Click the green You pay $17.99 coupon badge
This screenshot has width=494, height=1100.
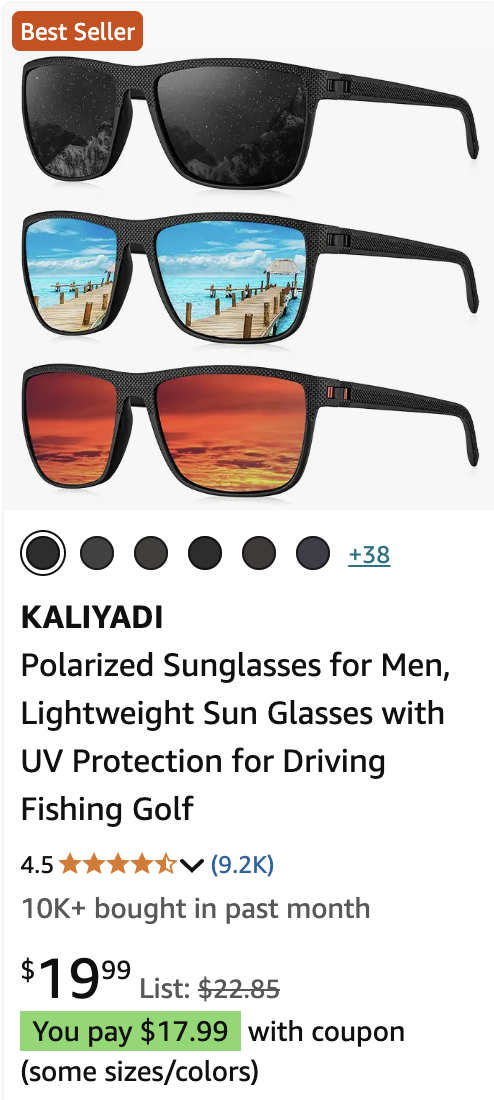point(131,1031)
